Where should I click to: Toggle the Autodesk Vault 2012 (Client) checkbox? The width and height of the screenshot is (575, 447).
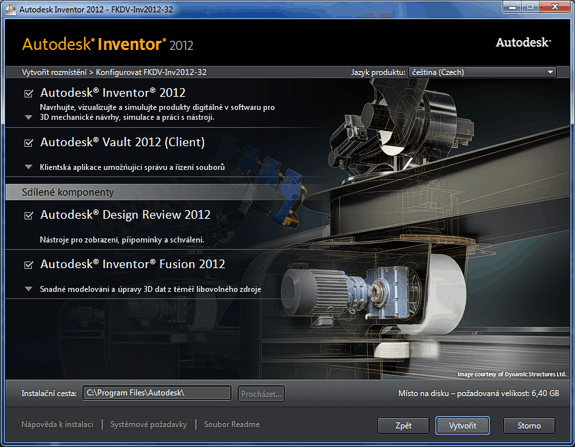pos(29,143)
